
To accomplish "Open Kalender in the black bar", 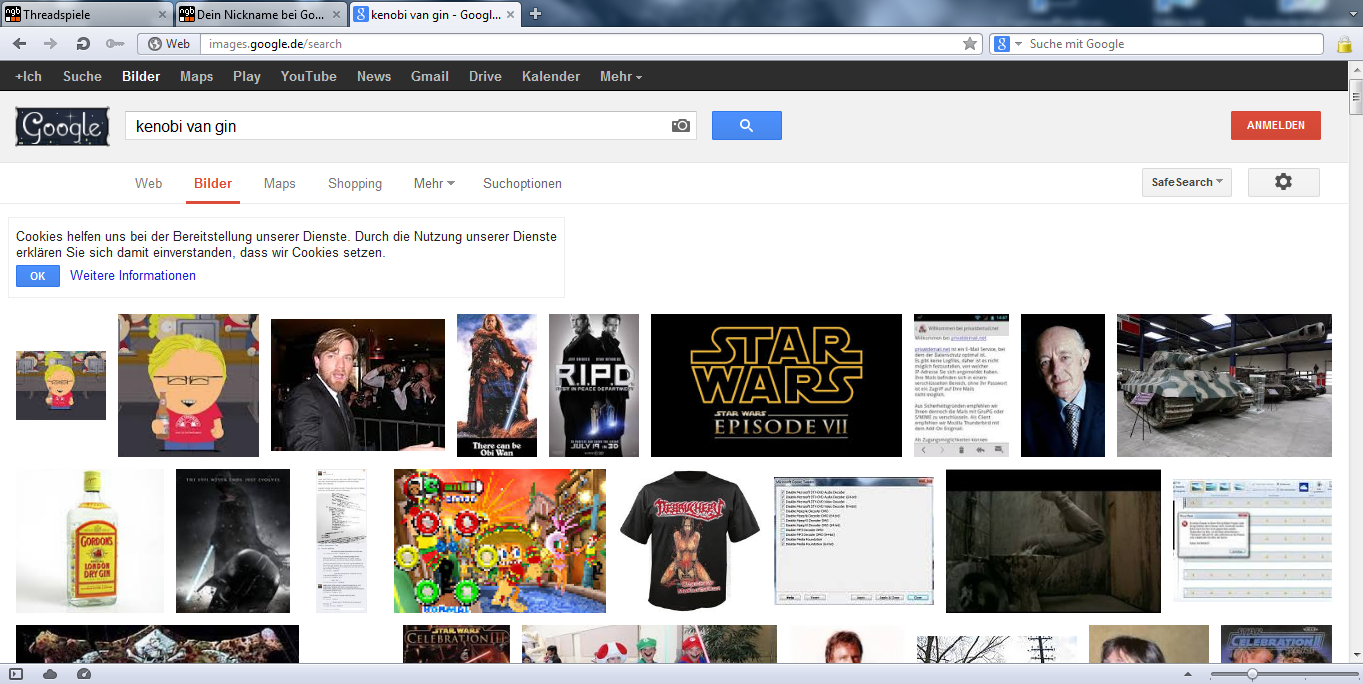I will click(551, 76).
